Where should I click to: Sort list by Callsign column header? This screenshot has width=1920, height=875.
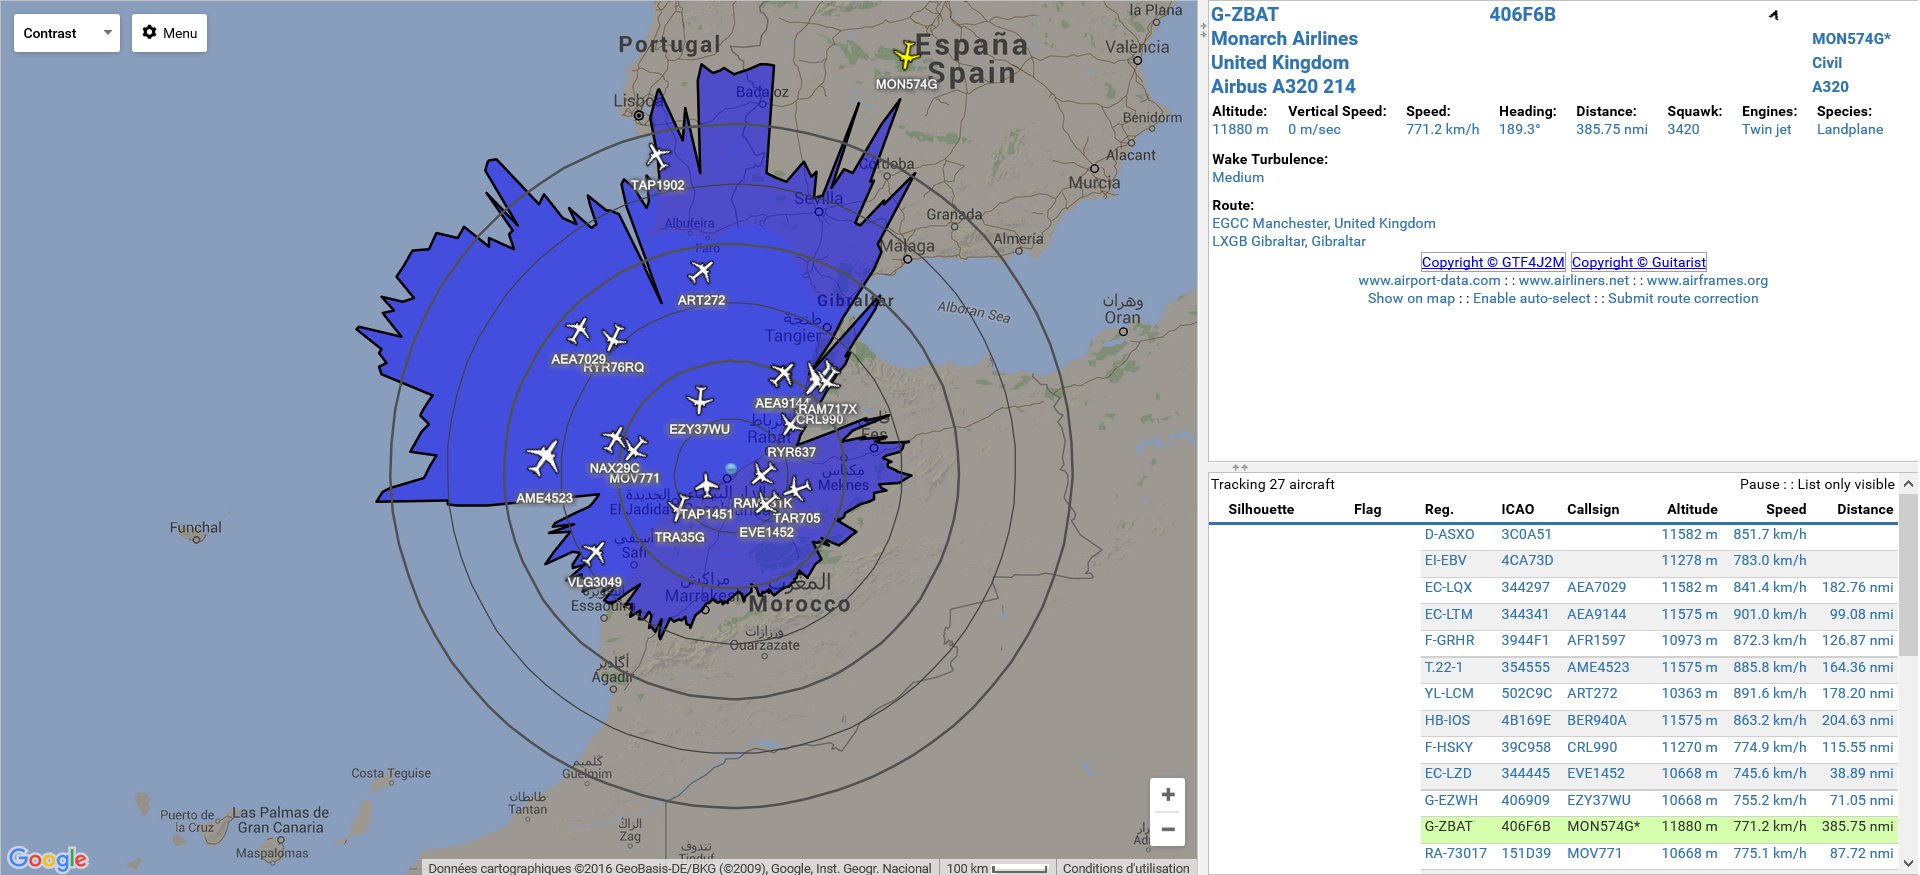(x=1593, y=509)
